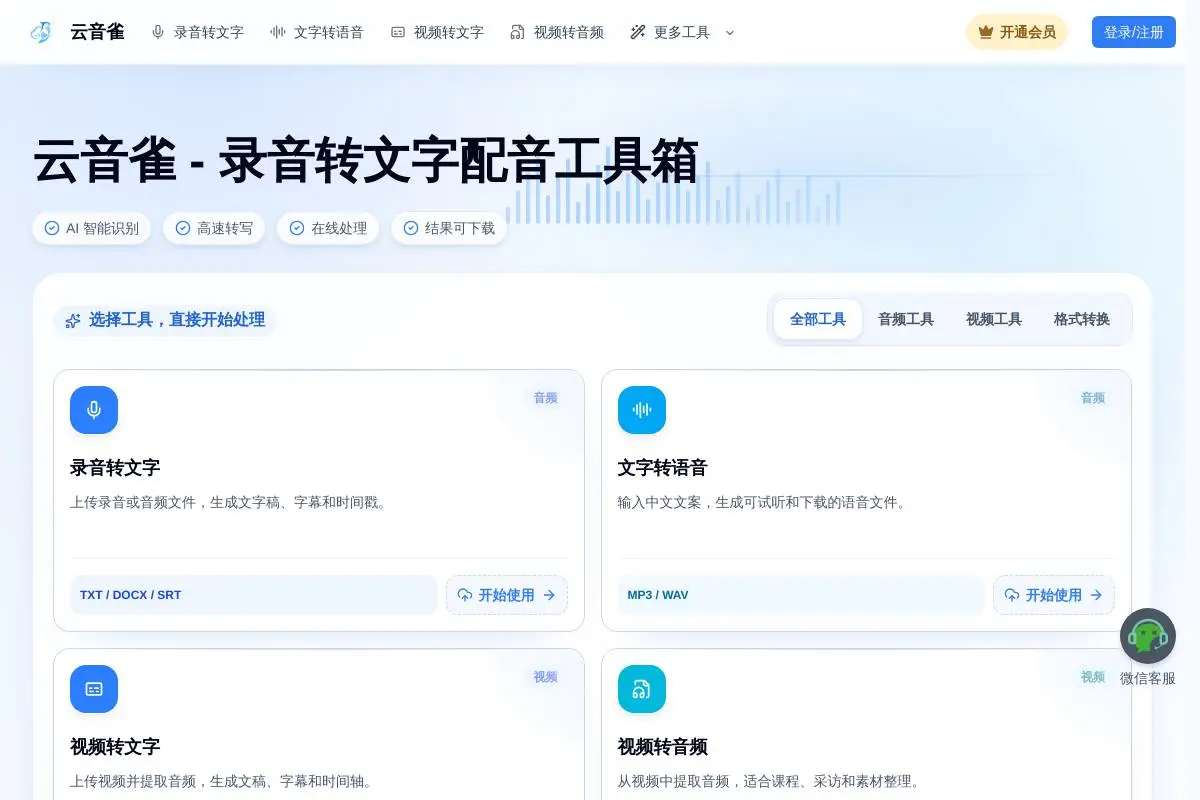The height and width of the screenshot is (800, 1200).
Task: Click the check icon in 高速转写 badge
Action: pos(183,228)
